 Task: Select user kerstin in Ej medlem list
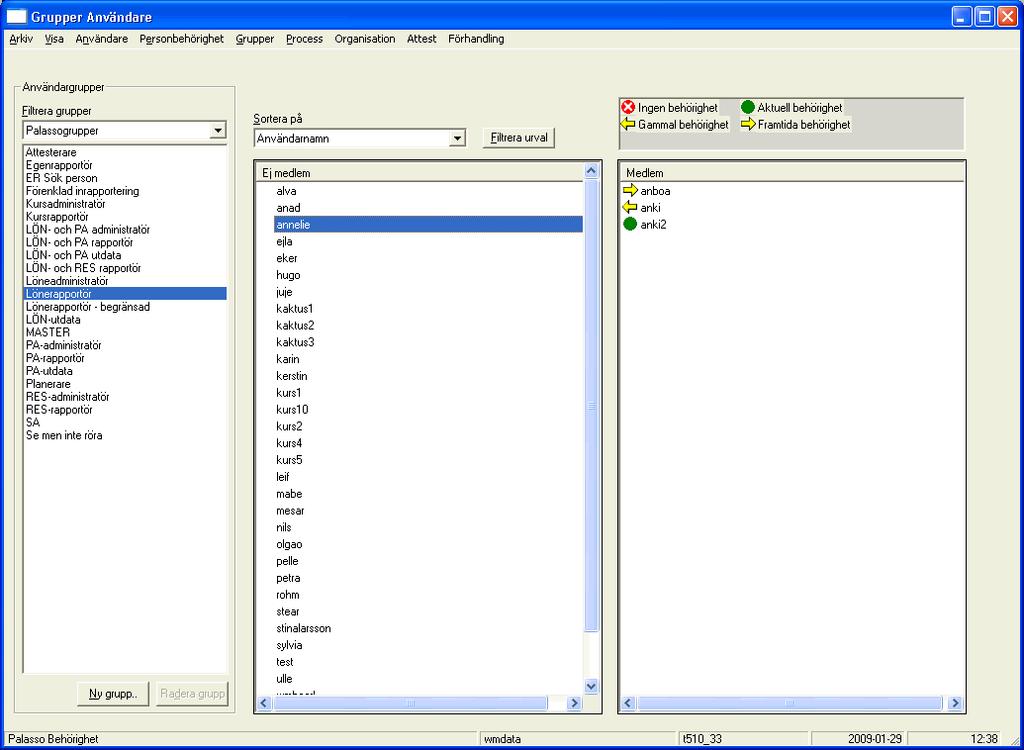click(428, 376)
